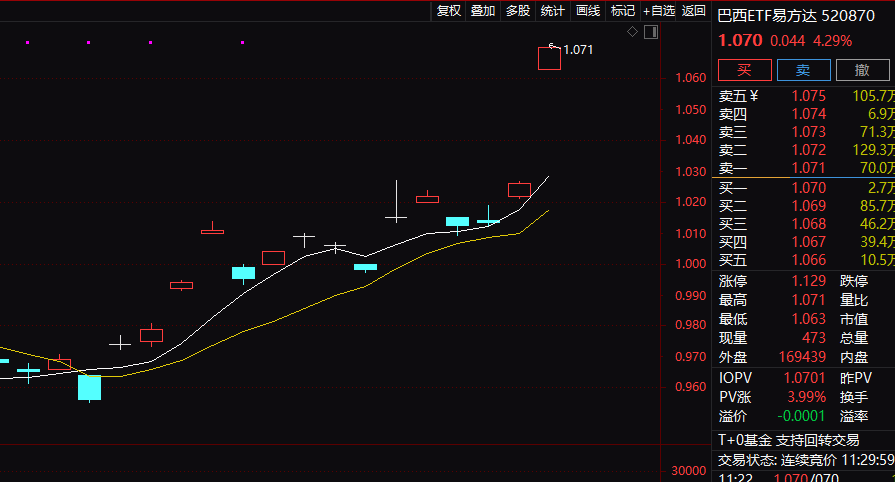Select 叠加 overlay in toolbar
This screenshot has height=482, width=895.
[x=483, y=11]
